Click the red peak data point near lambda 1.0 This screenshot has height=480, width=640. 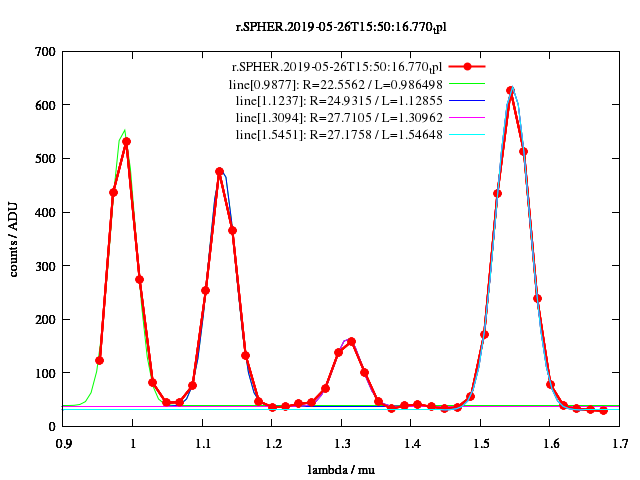pos(126,142)
